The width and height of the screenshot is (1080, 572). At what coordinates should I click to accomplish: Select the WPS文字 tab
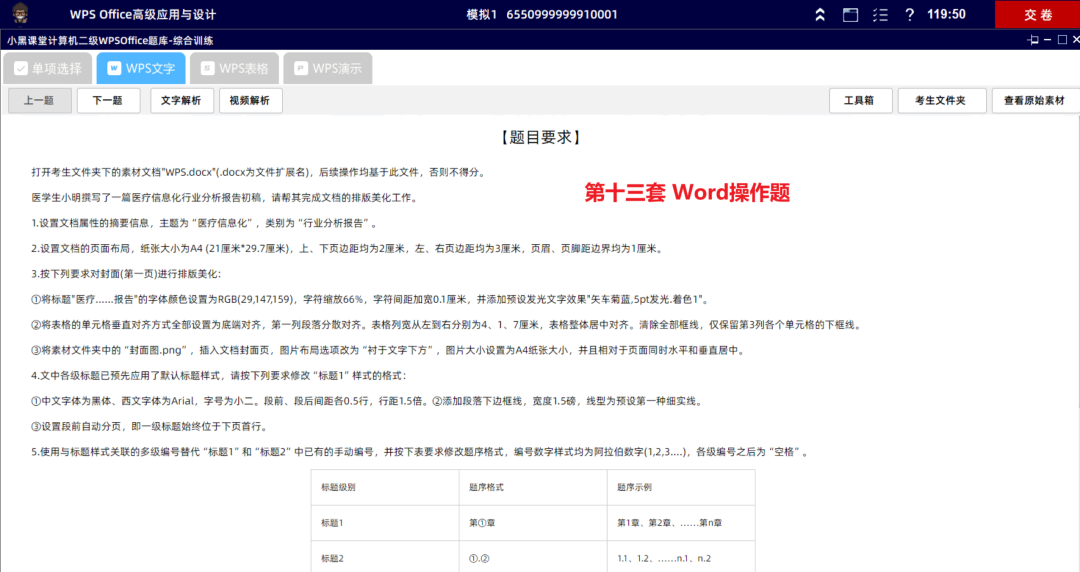point(141,68)
